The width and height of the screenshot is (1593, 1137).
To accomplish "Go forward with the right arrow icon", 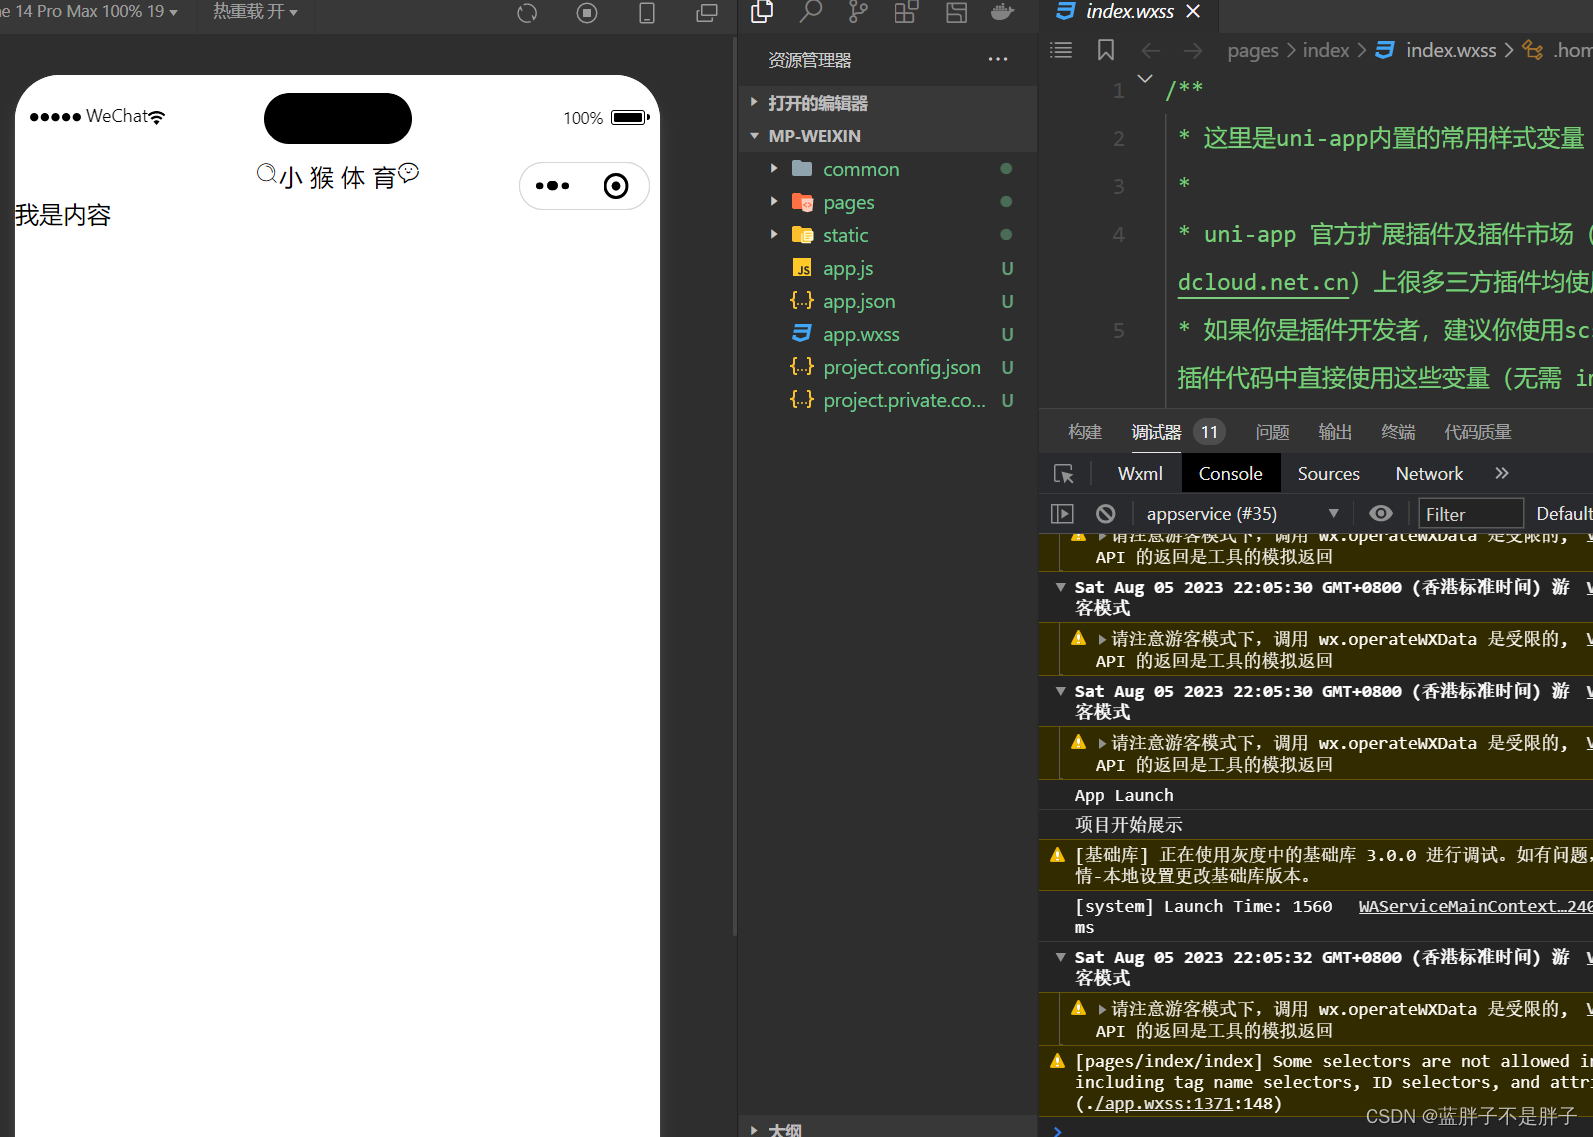I will [x=1193, y=50].
